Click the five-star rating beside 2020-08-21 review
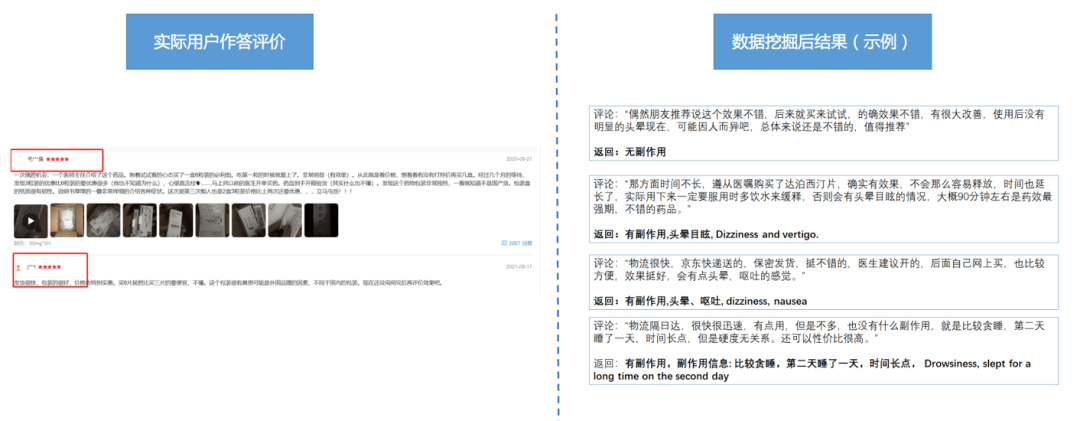Viewport: 1080px width, 421px height. (x=57, y=159)
